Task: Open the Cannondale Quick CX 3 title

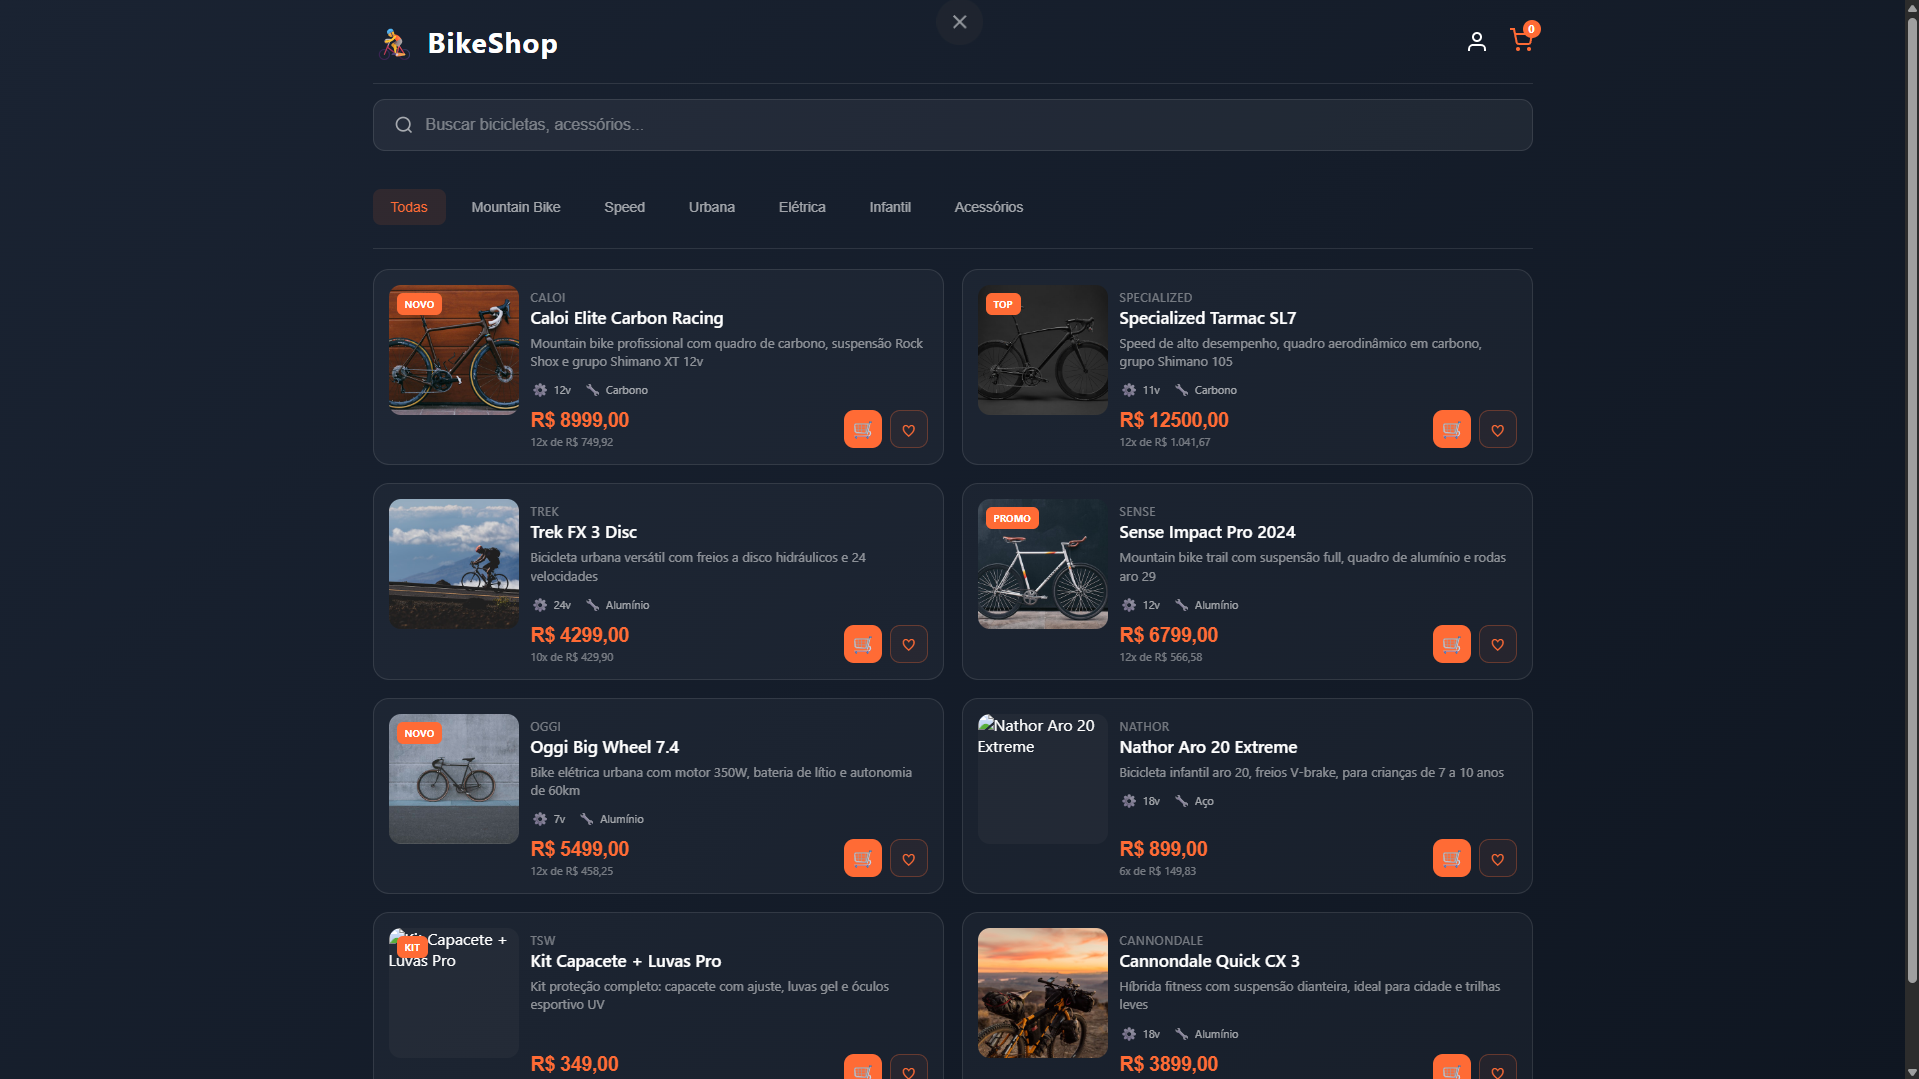Action: click(1209, 961)
